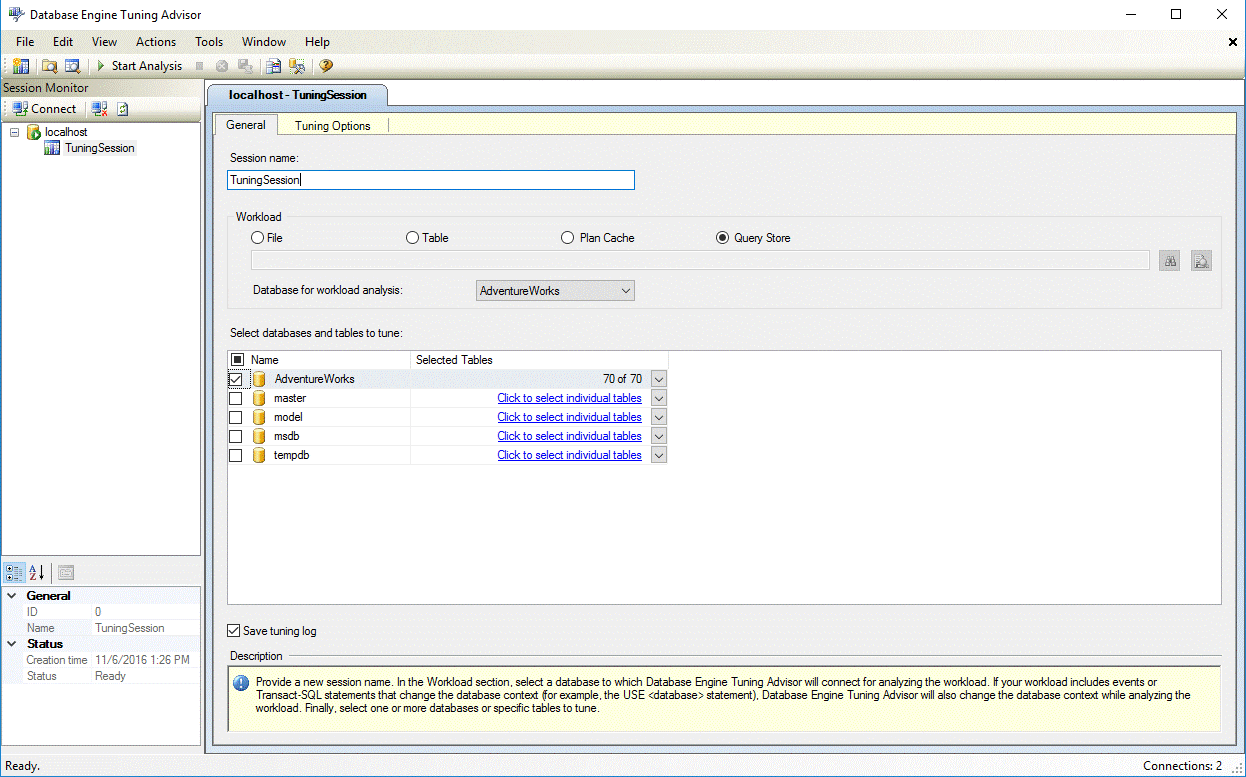Open the Database for workload analysis dropdown
The width and height of the screenshot is (1246, 777).
click(627, 290)
